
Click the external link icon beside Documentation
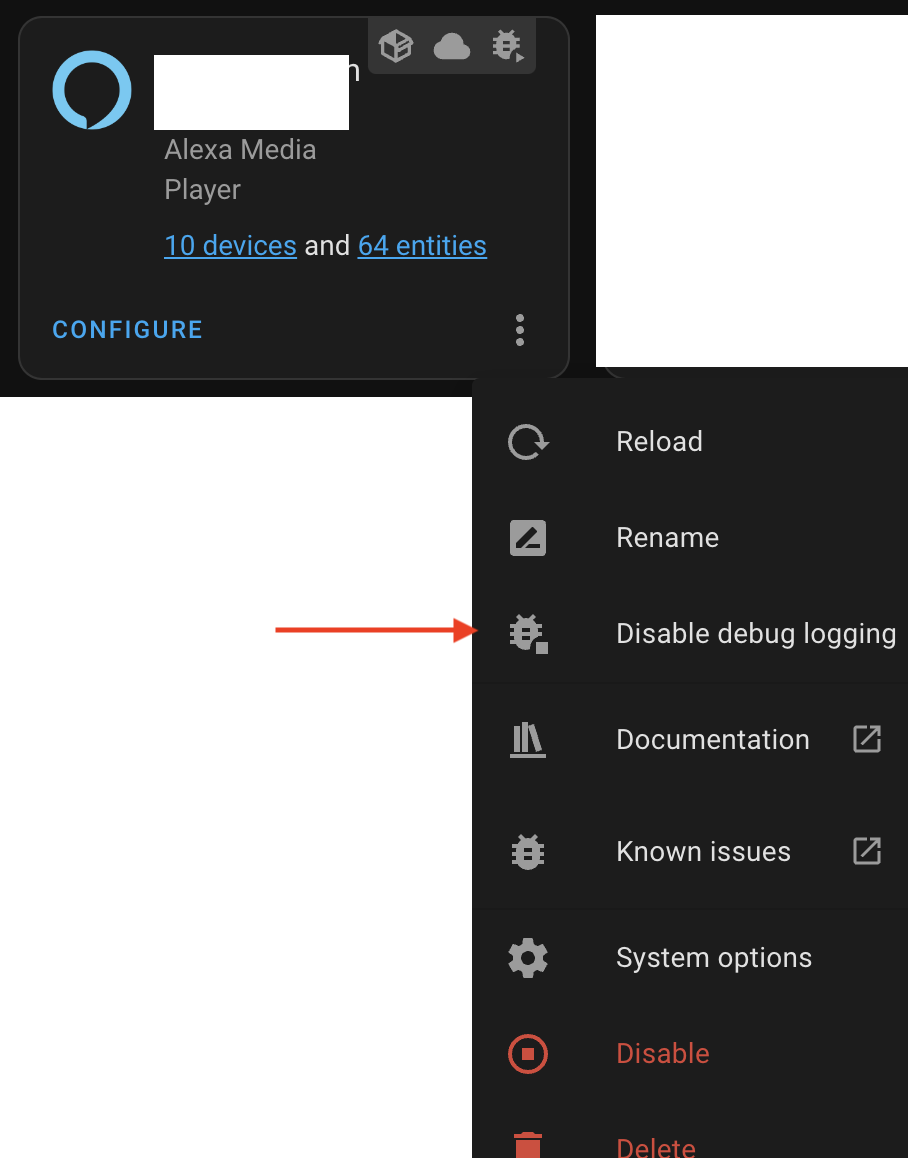tap(867, 740)
